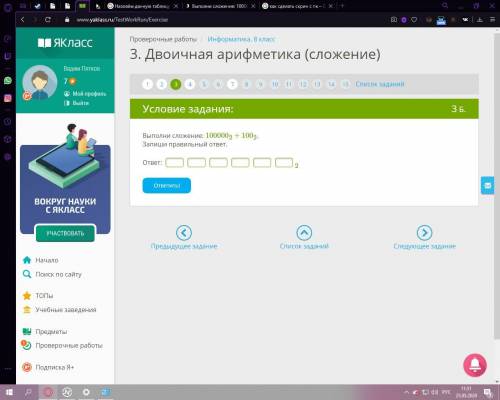This screenshot has width=500, height=400.
Task: Go to Начало home icon
Action: click(x=27, y=260)
